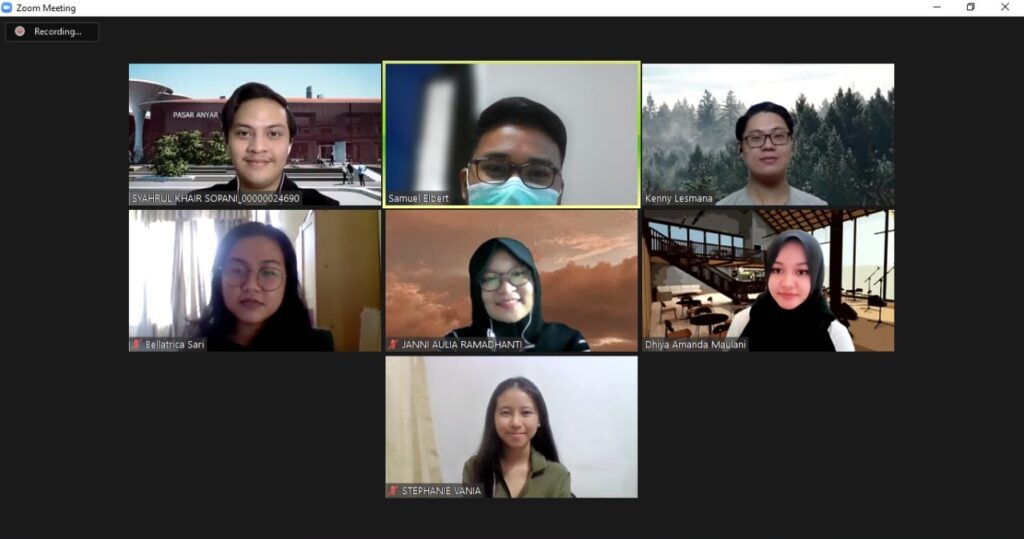Close the Zoom Meeting window
This screenshot has width=1024, height=539.
[1005, 7]
